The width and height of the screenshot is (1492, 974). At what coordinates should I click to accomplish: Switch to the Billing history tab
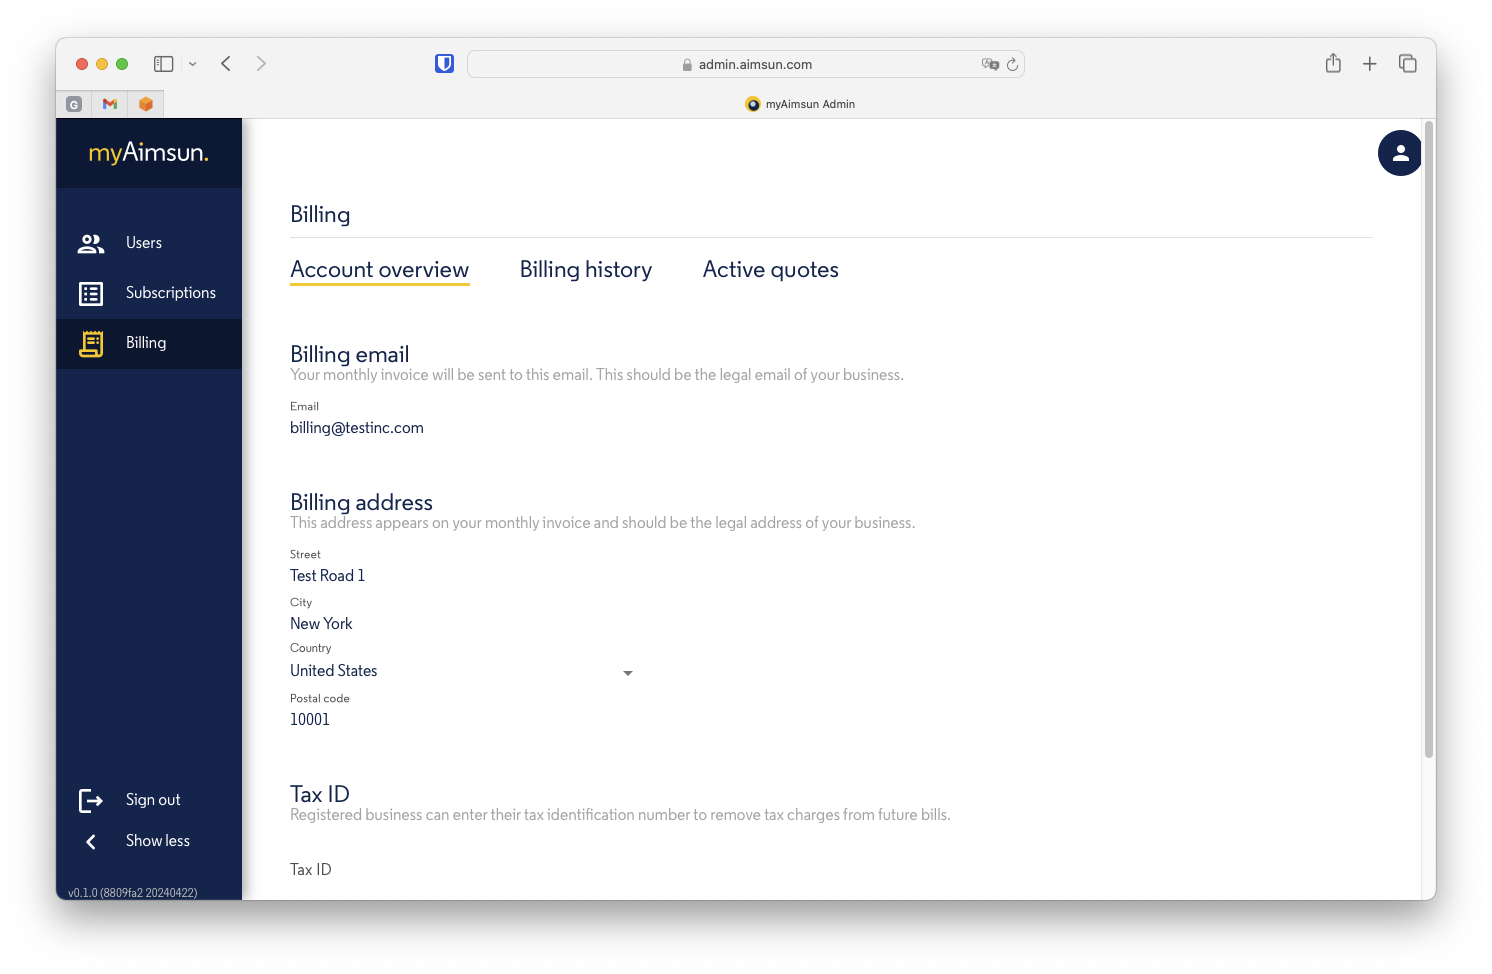(586, 269)
